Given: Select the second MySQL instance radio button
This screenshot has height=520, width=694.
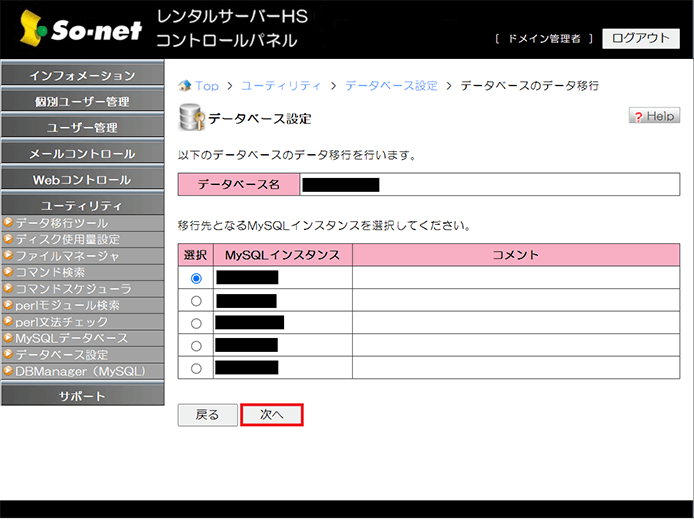Looking at the screenshot, I should (195, 301).
